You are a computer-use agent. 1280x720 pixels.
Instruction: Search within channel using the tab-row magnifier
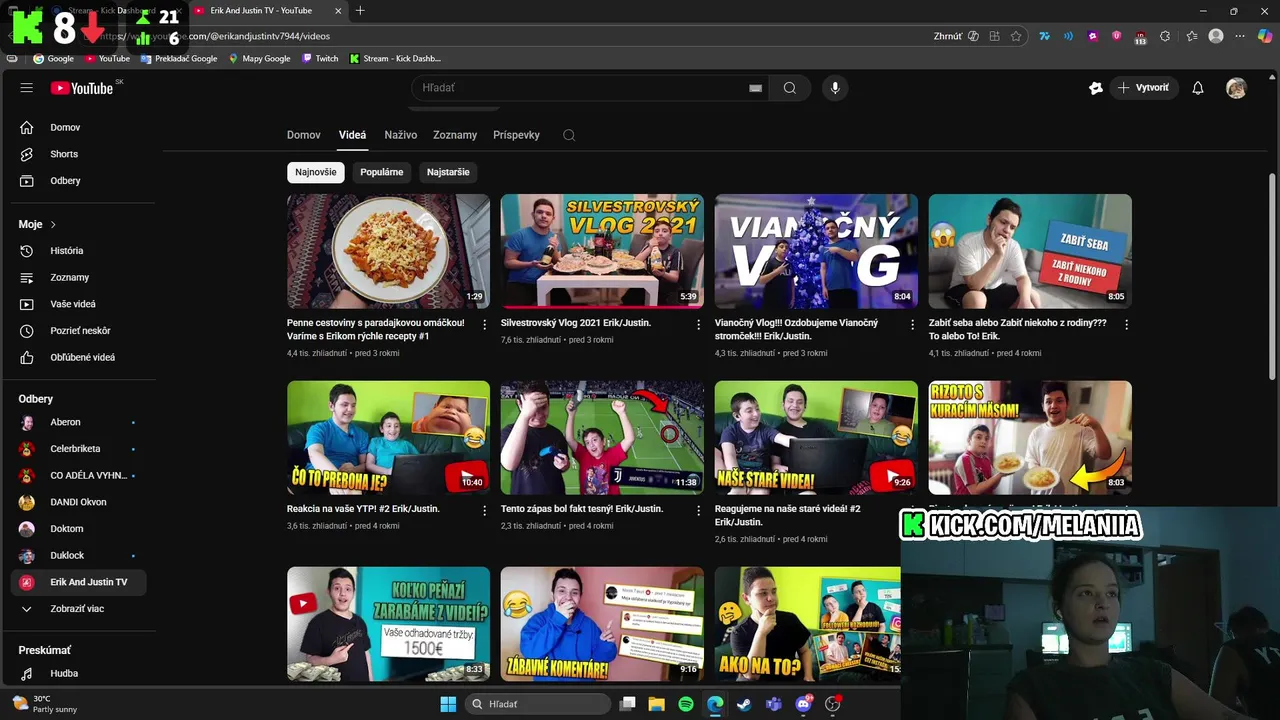point(569,135)
